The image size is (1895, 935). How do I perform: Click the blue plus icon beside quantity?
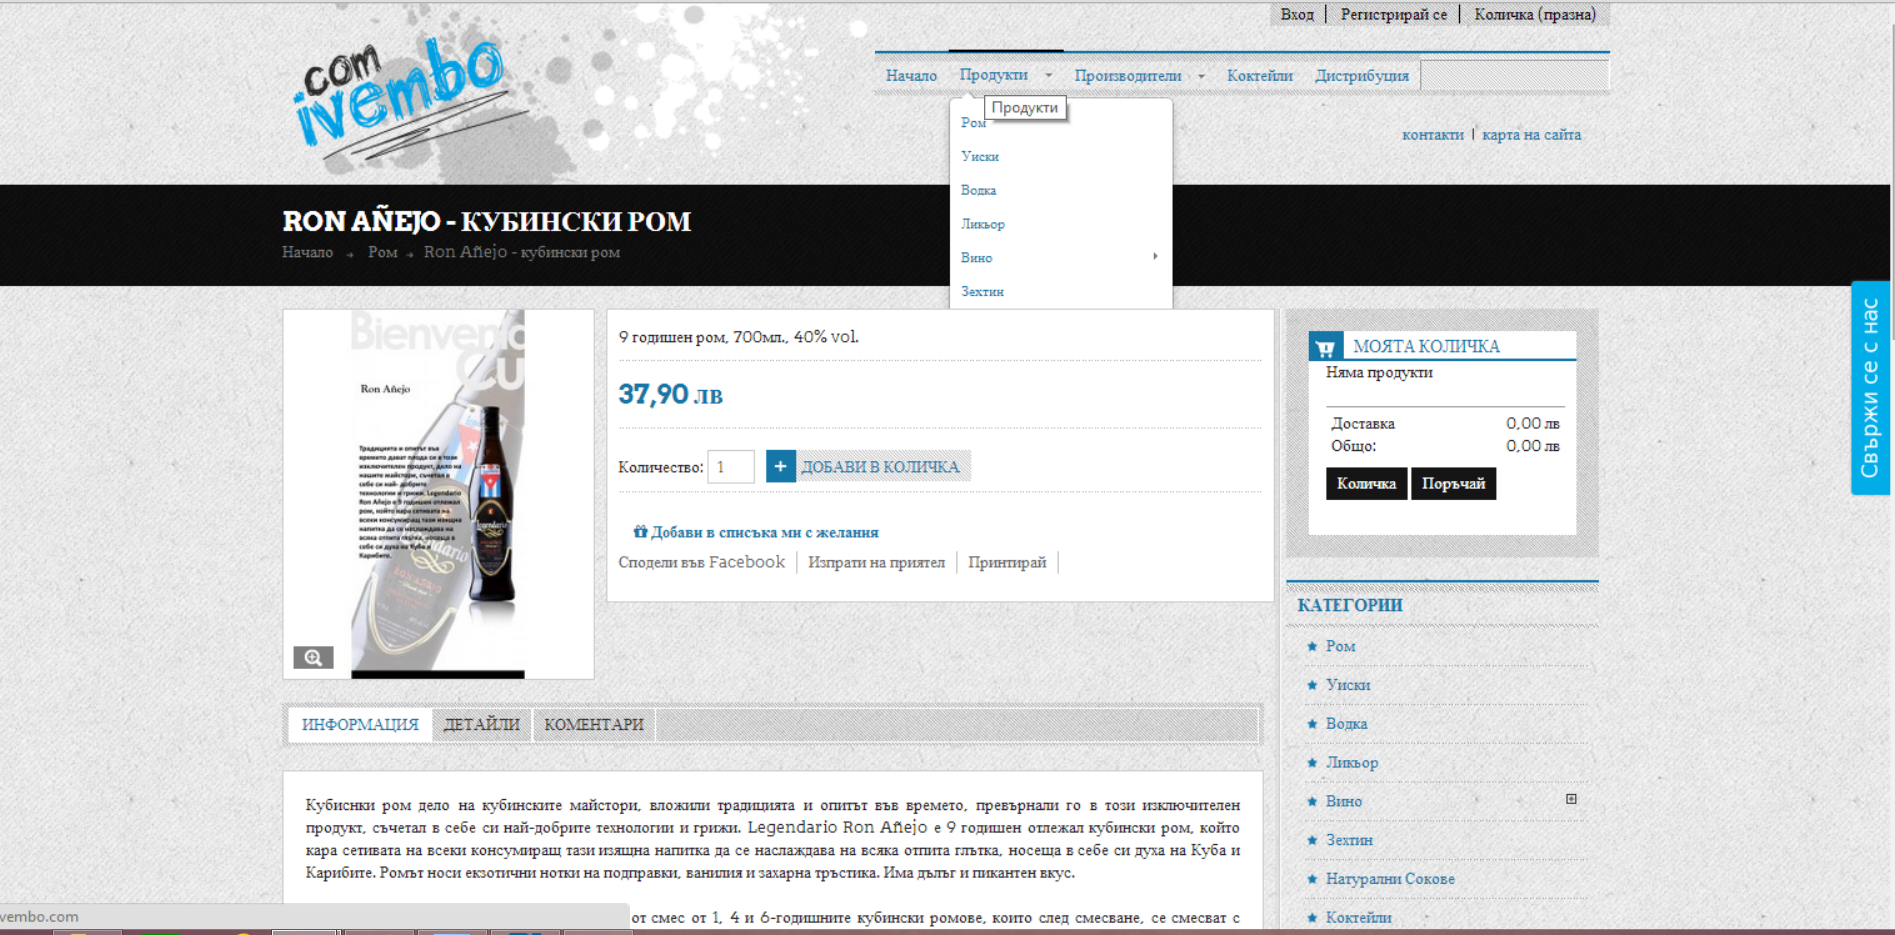click(780, 466)
